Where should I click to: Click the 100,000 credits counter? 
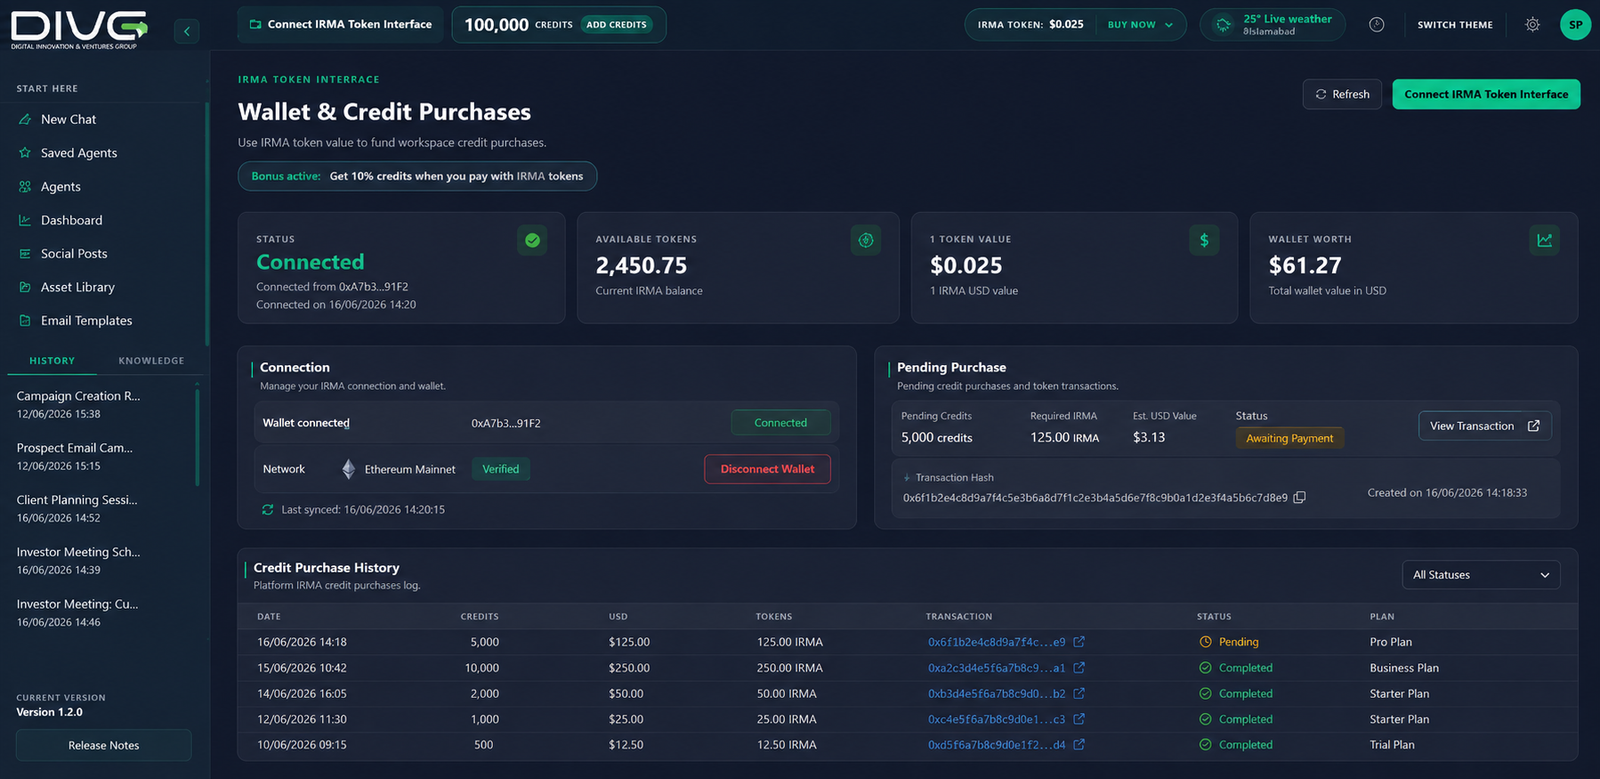[x=518, y=25]
